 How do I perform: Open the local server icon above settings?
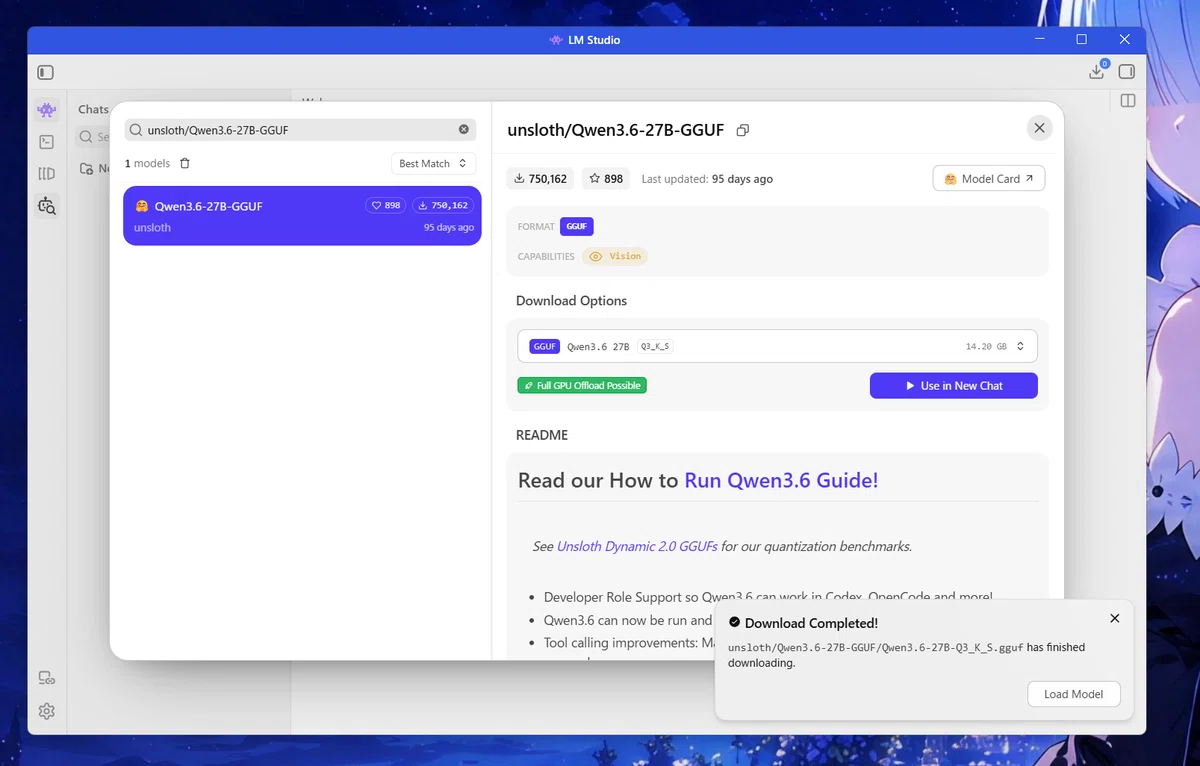tap(46, 678)
